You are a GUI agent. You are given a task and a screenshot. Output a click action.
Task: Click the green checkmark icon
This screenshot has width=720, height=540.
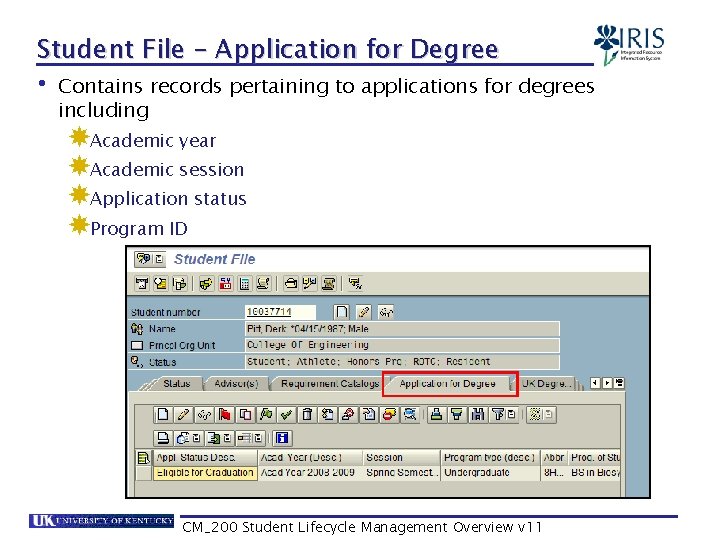click(x=287, y=415)
